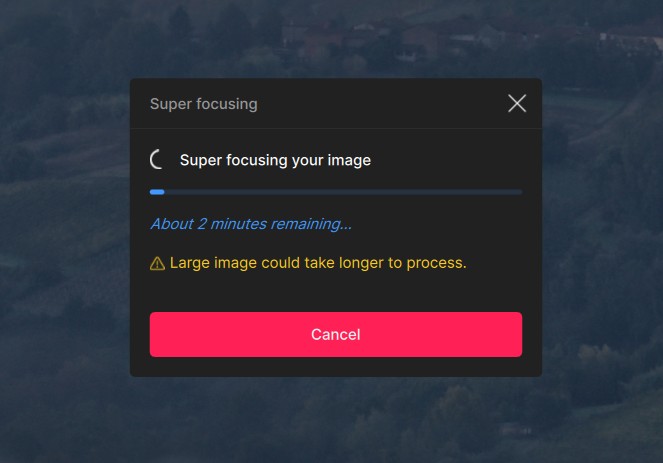The width and height of the screenshot is (663, 463).
Task: Click the empty dialog header area
Action: click(380, 103)
